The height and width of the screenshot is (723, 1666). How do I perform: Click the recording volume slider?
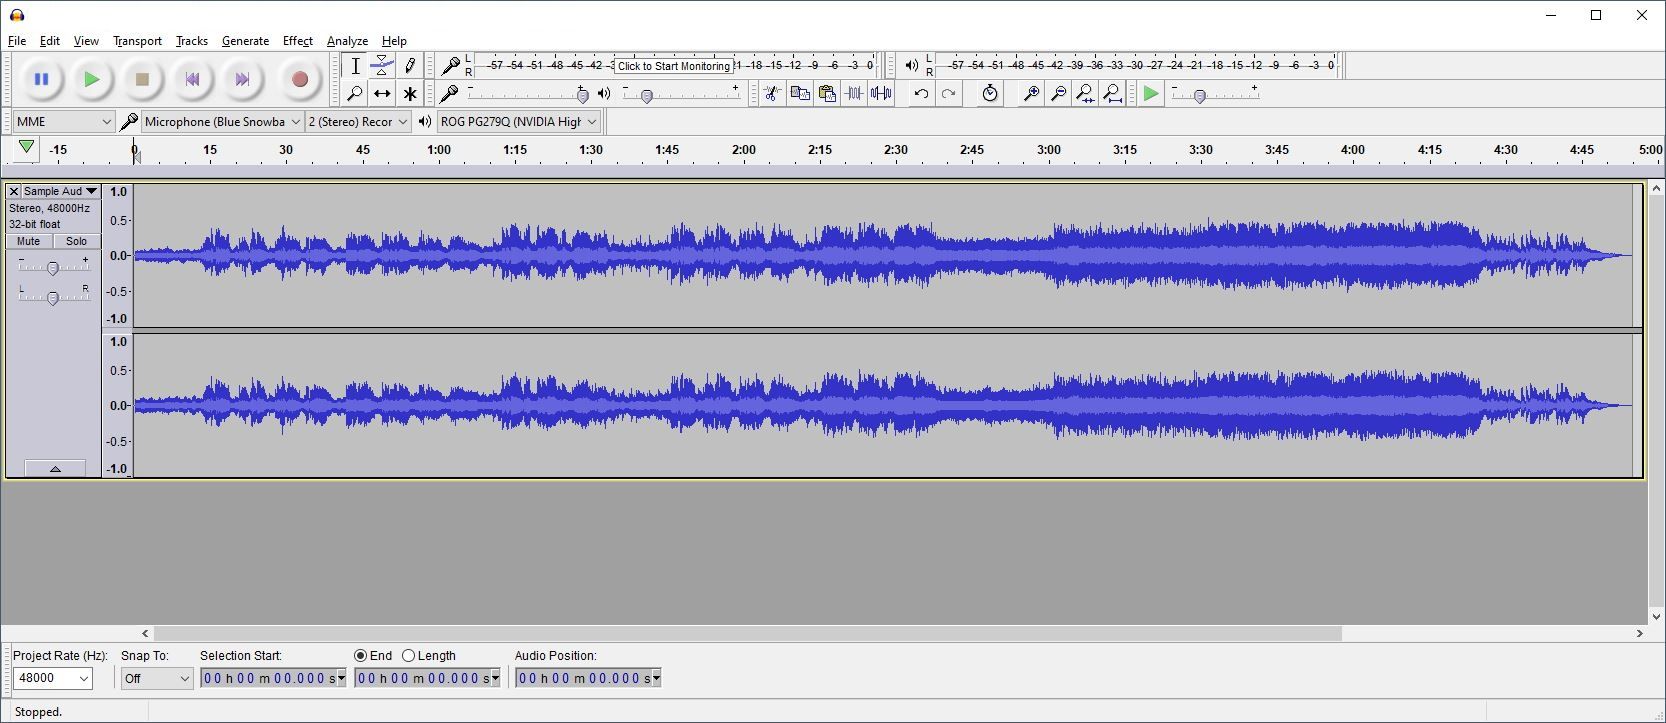528,94
